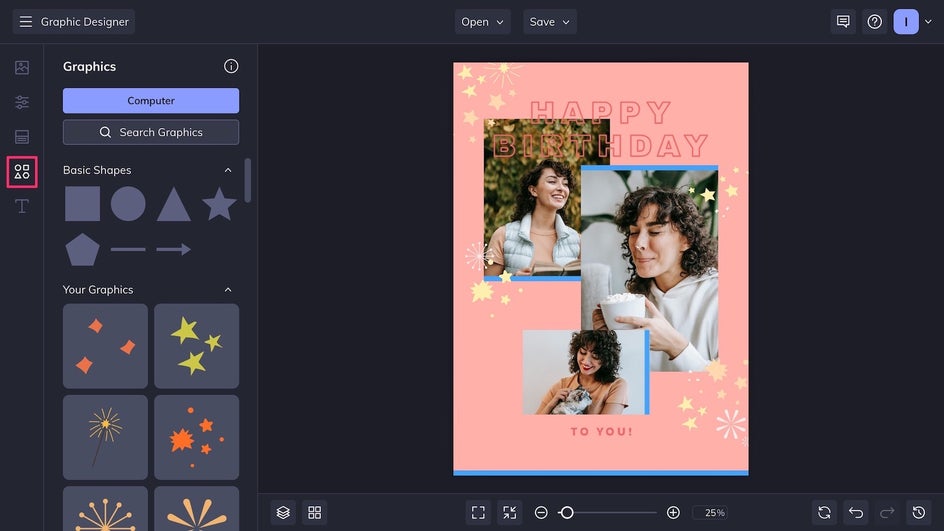Select the woman holding cup photo

point(649,270)
